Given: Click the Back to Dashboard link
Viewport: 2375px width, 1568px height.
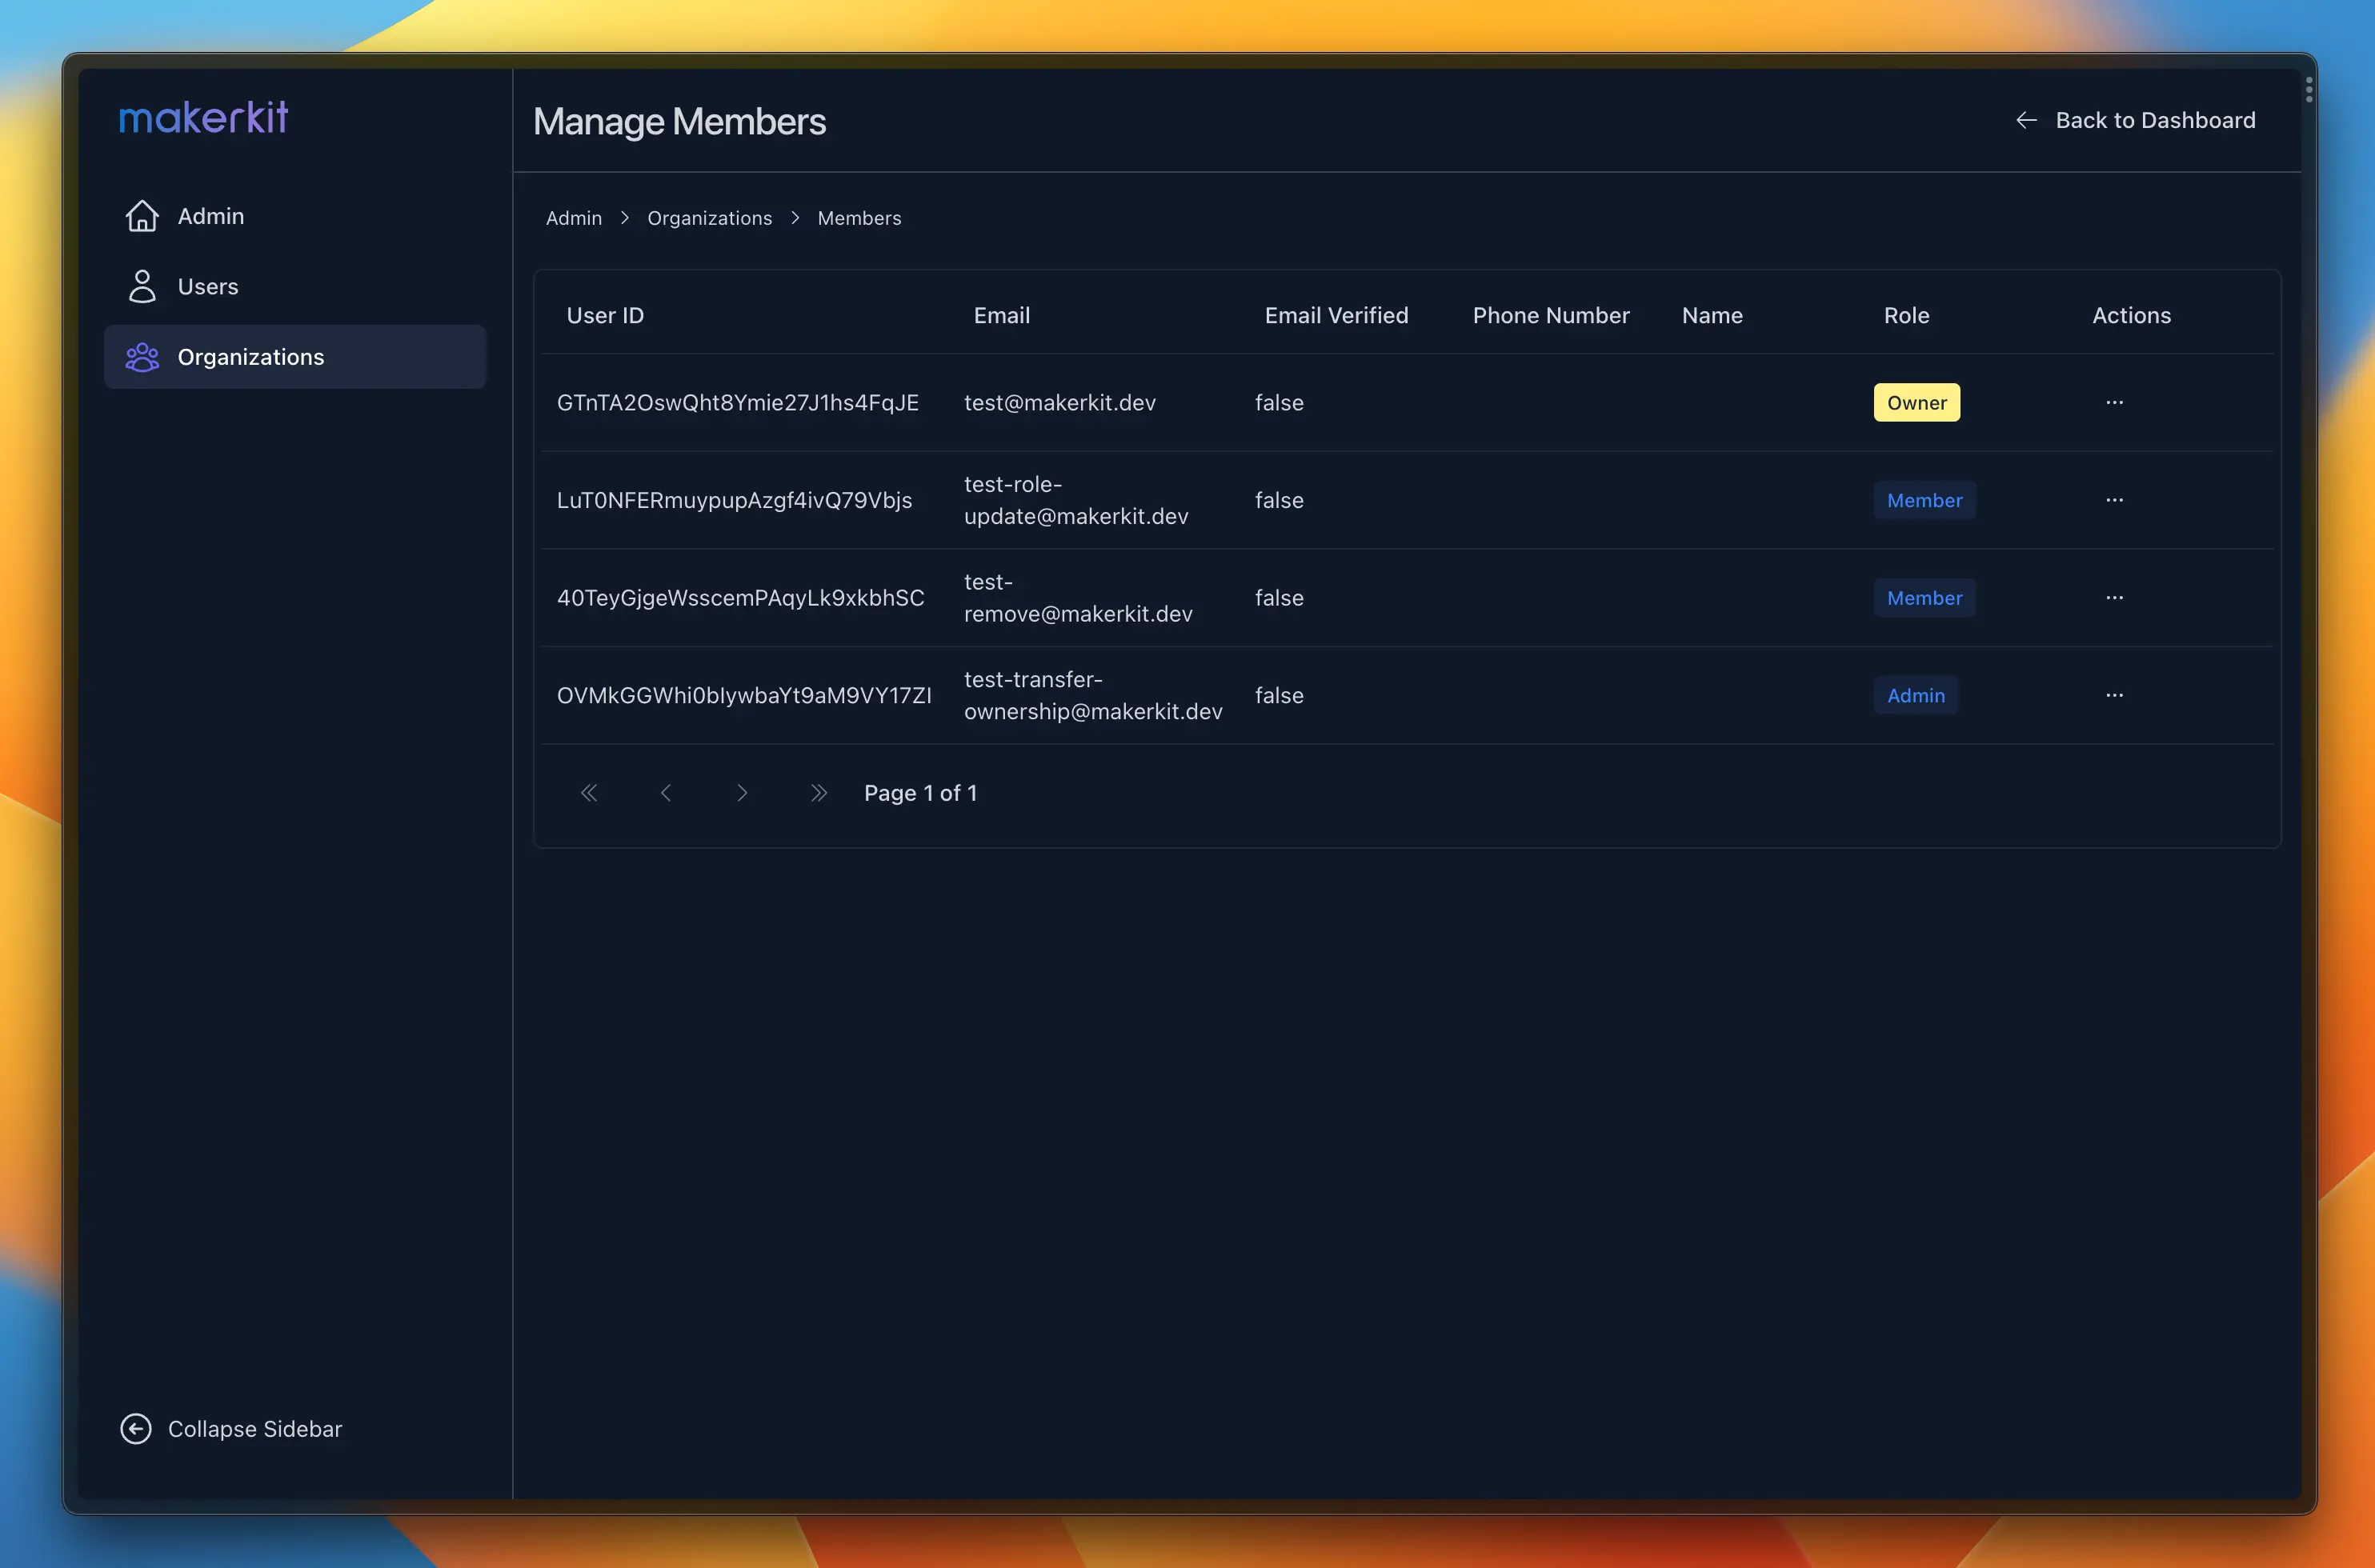Looking at the screenshot, I should (2155, 119).
